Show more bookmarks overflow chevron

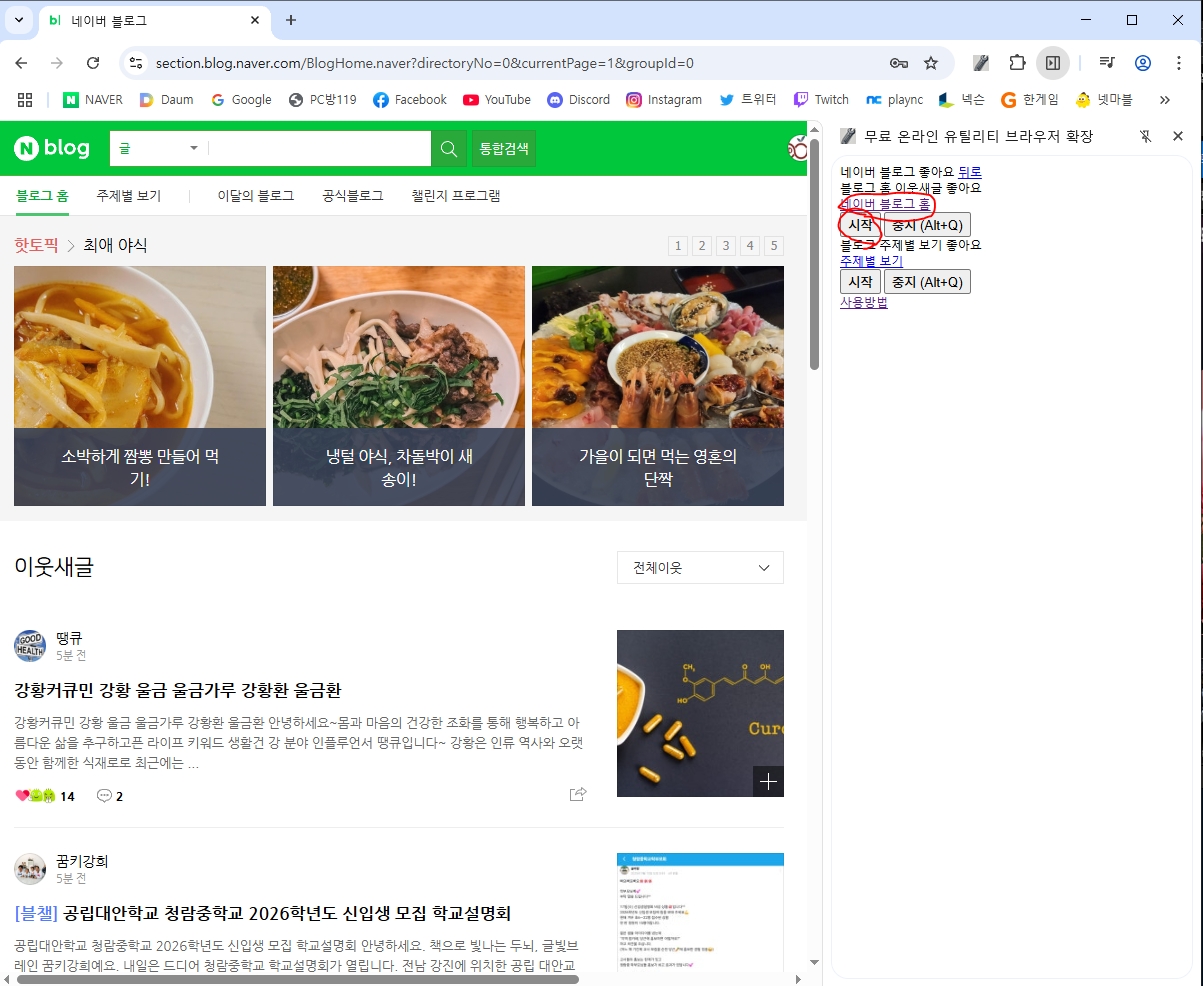[x=1164, y=99]
